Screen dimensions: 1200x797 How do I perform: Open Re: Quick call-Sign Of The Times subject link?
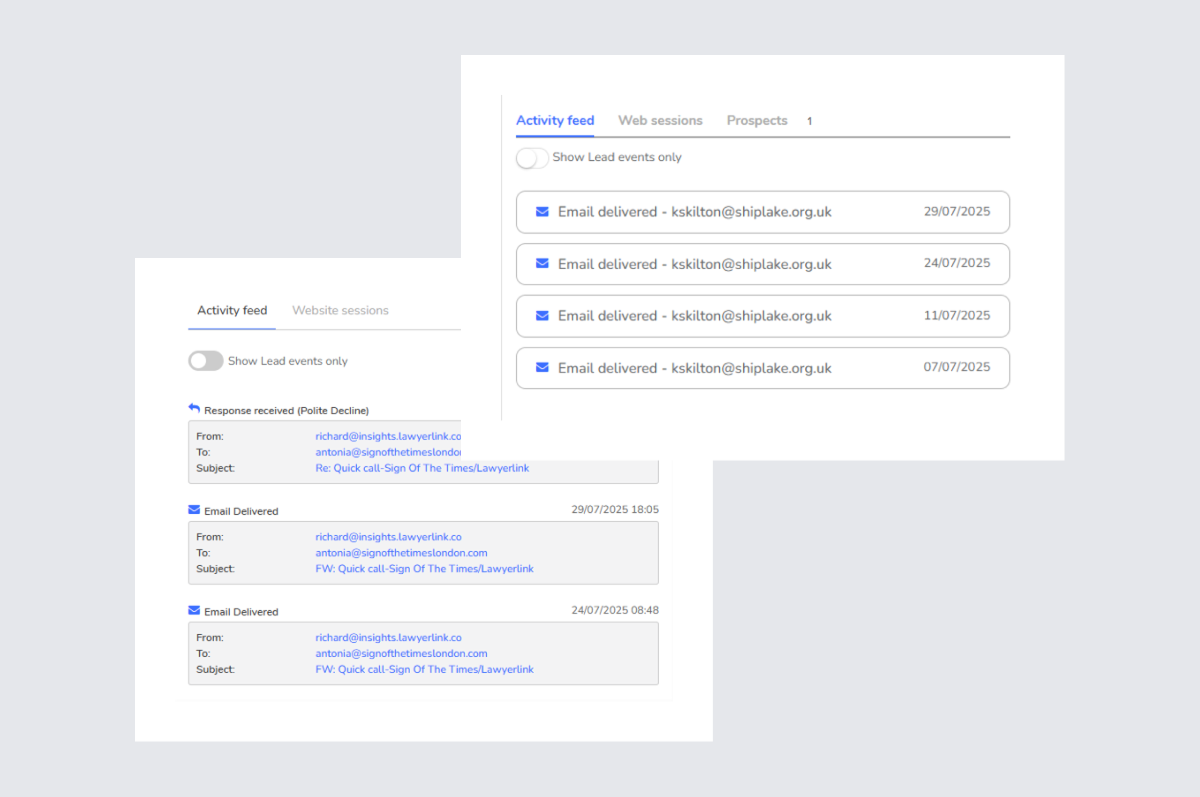[x=422, y=468]
